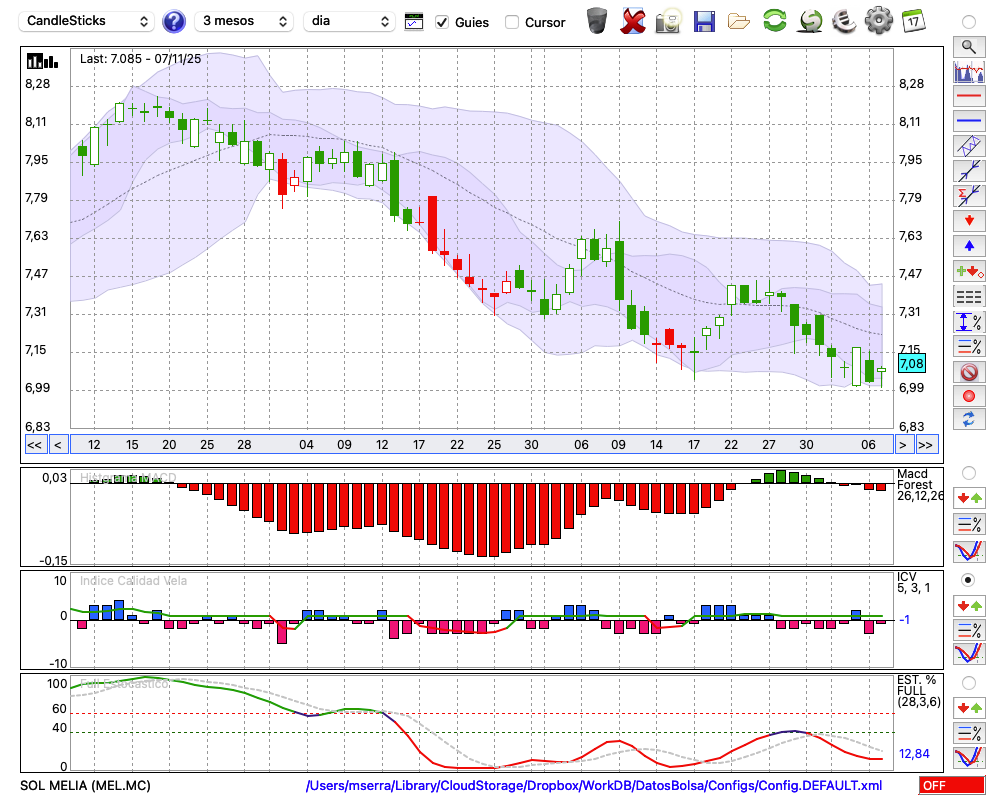Click the blue floppy disk save icon
The image size is (1000, 800).
(704, 21)
